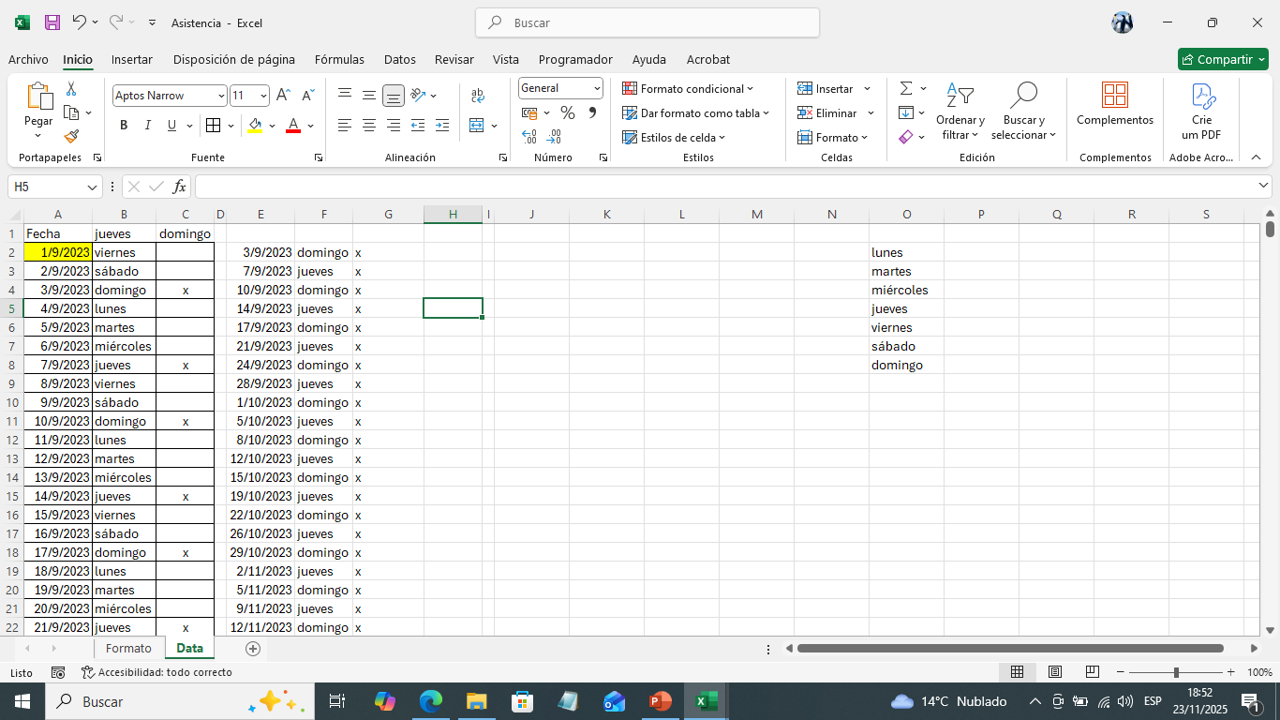Click the horizontal scrollbar
Viewport: 1280px width, 720px height.
point(1011,648)
